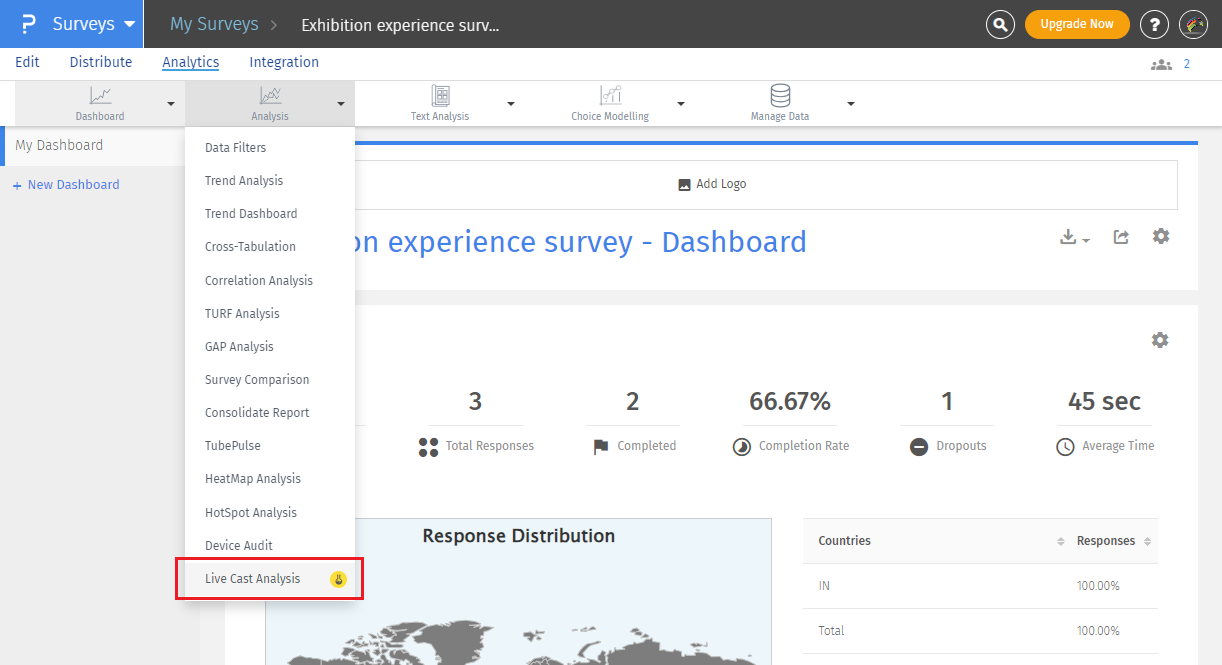Image resolution: width=1222 pixels, height=665 pixels.
Task: Click the Upgrade Now button
Action: (x=1077, y=24)
